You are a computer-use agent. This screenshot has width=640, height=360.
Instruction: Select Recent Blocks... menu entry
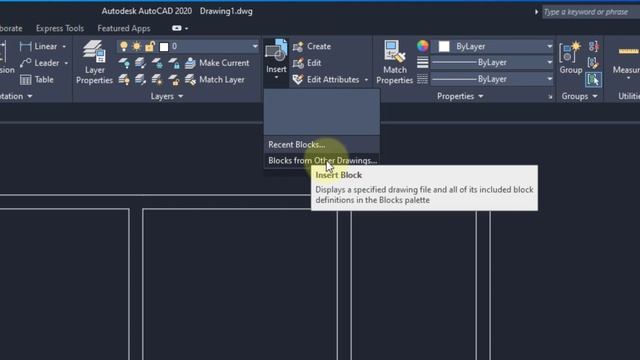tap(322, 144)
